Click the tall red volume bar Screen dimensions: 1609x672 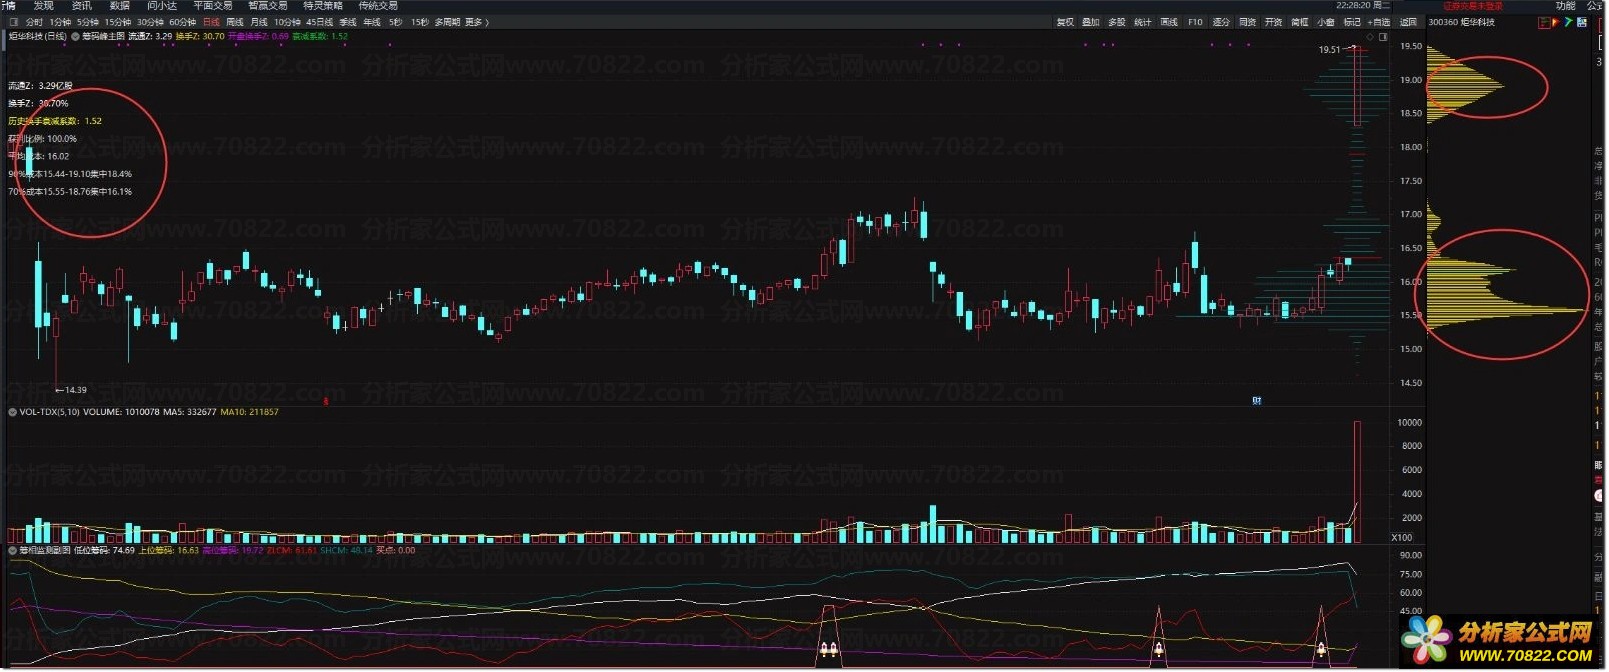(1357, 482)
